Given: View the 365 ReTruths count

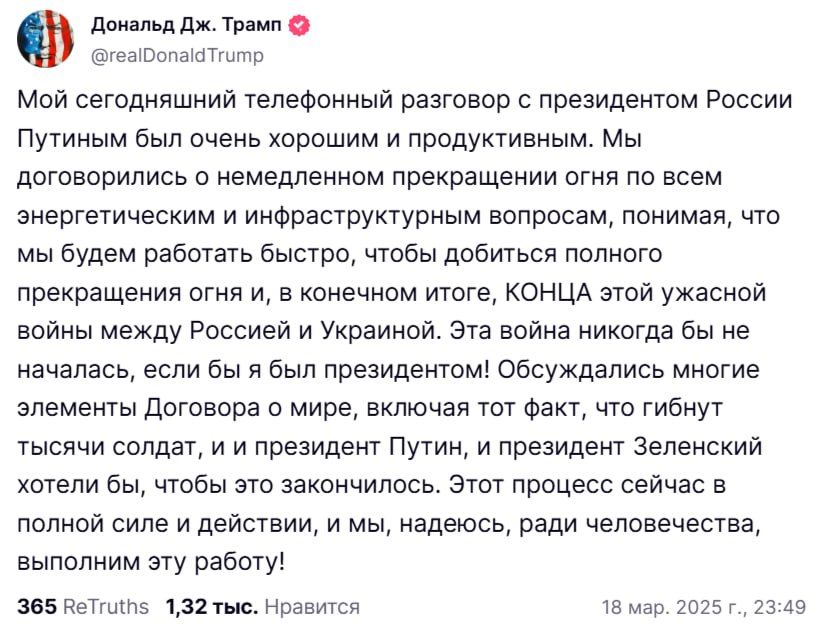Looking at the screenshot, I should pos(83,606).
